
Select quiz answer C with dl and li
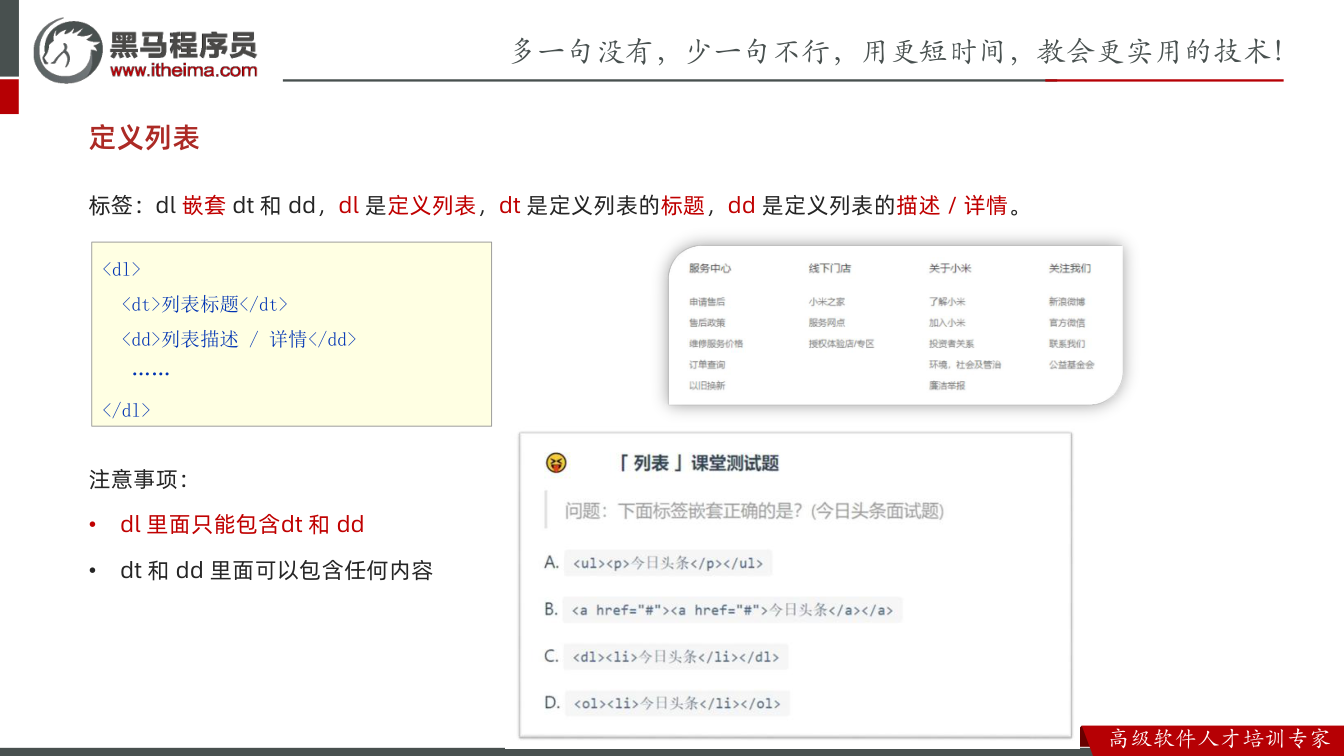click(675, 657)
